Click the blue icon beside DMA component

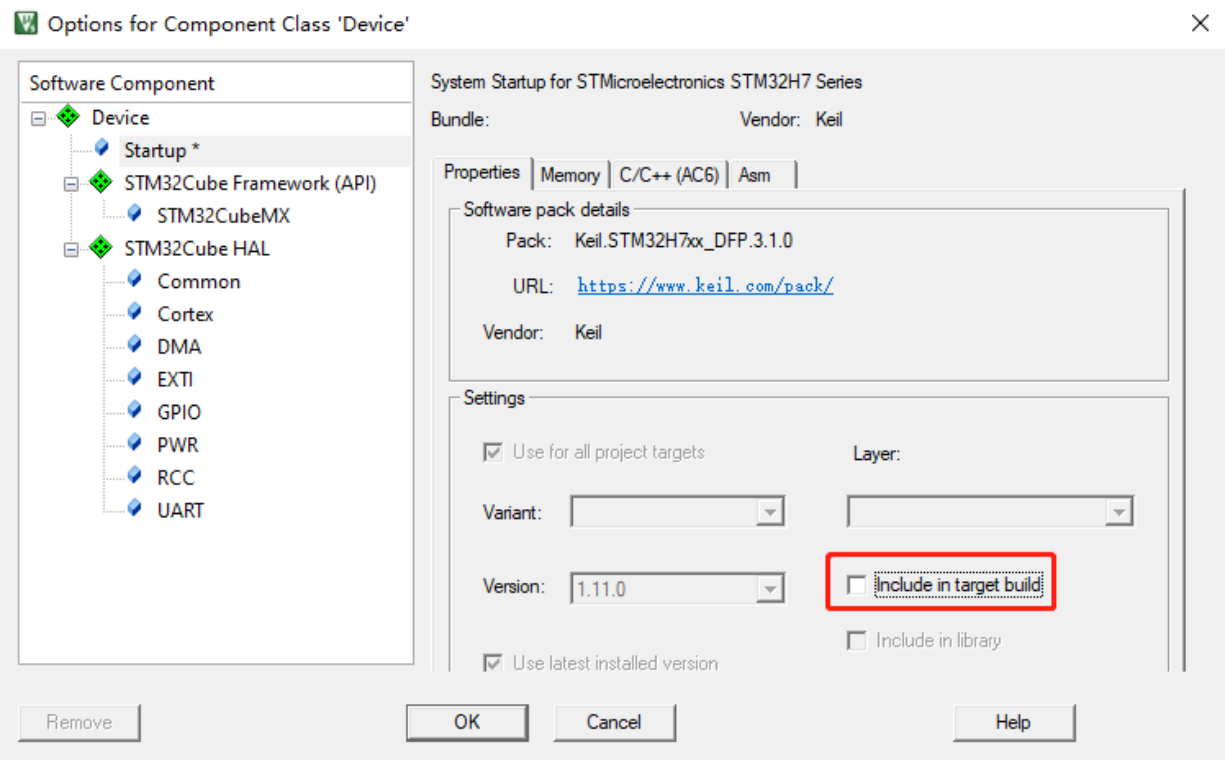134,346
